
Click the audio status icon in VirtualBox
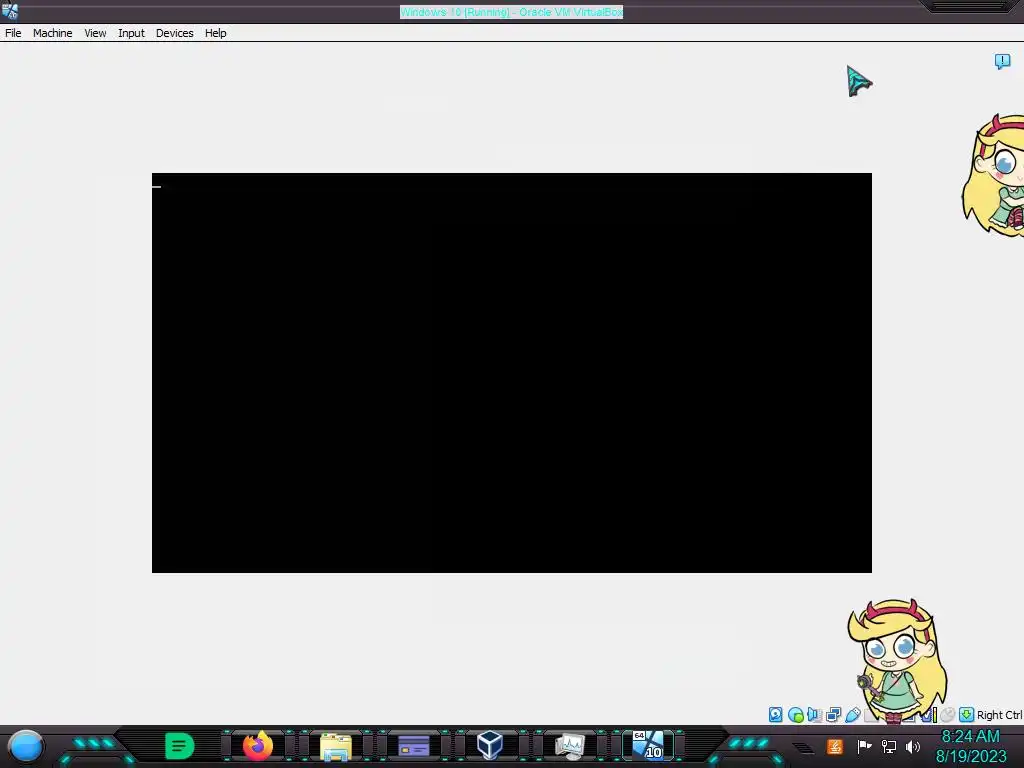tap(814, 714)
